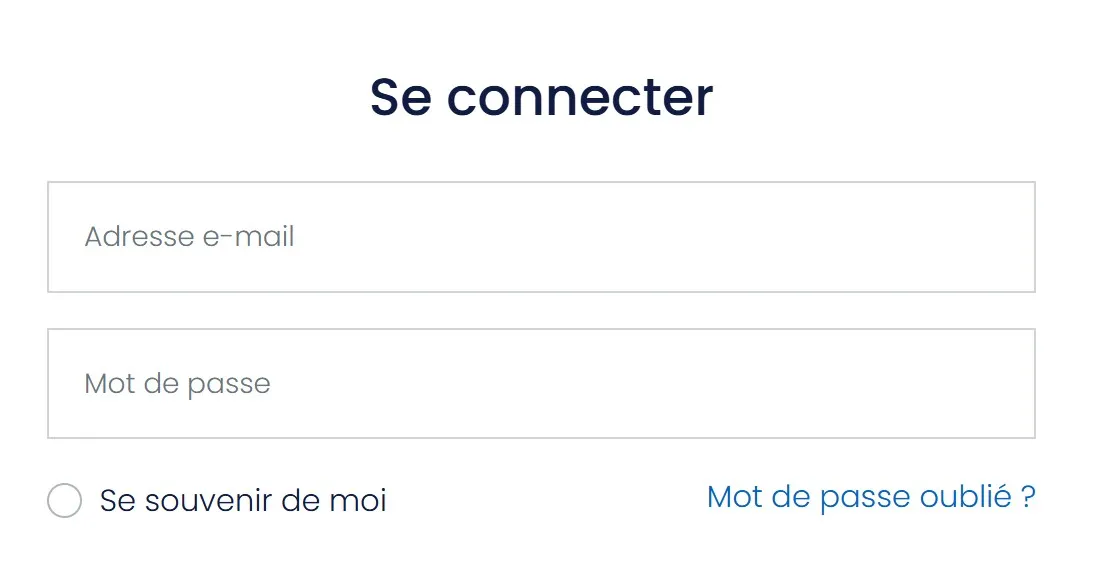Enable the Se souvenir de moi option
1100x571 pixels.
64,501
